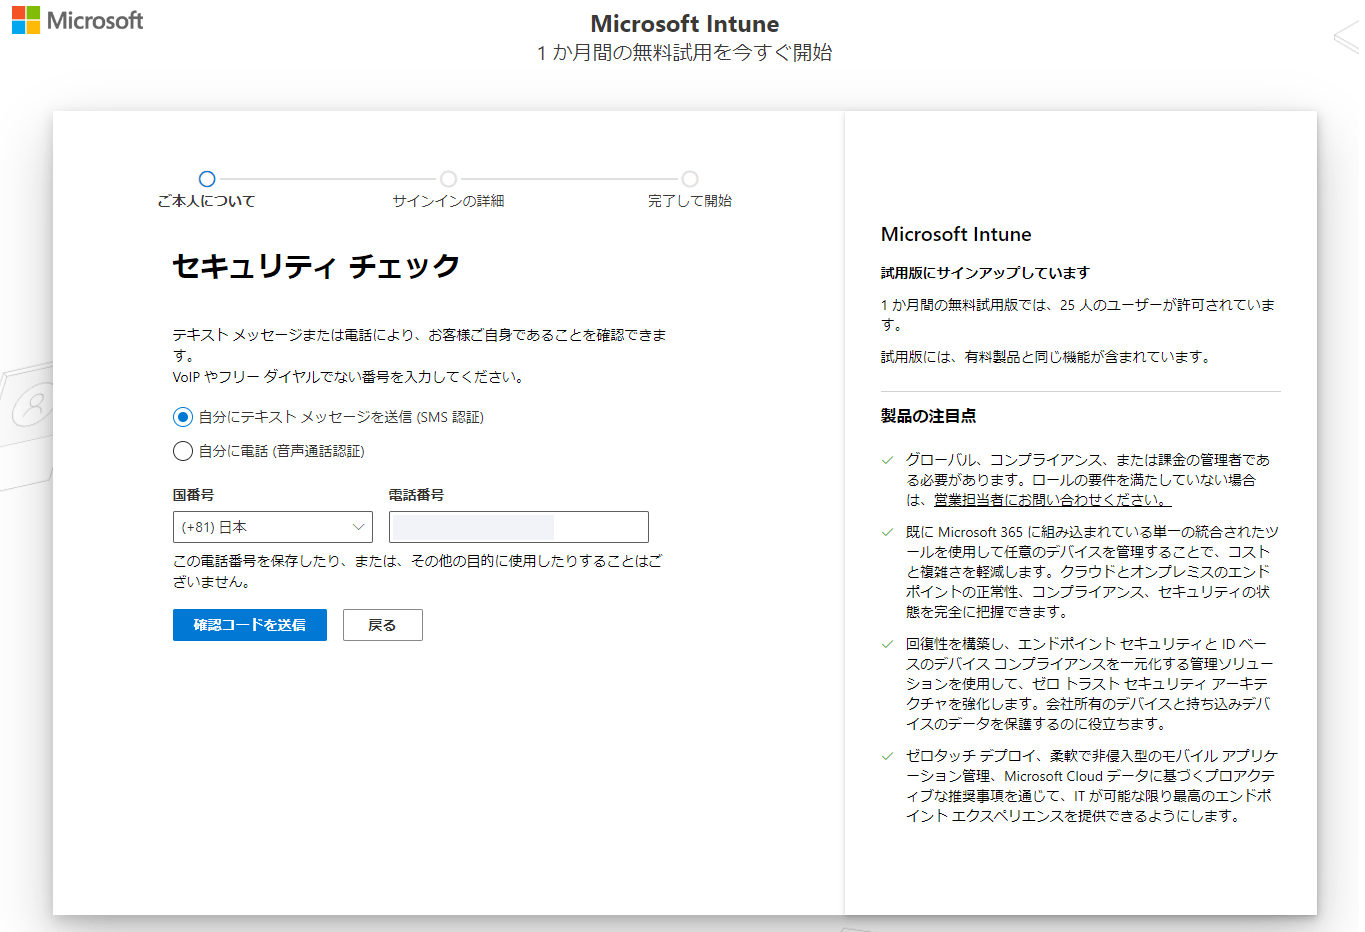1365x932 pixels.
Task: Click the ご本人について step circle
Action: point(207,179)
